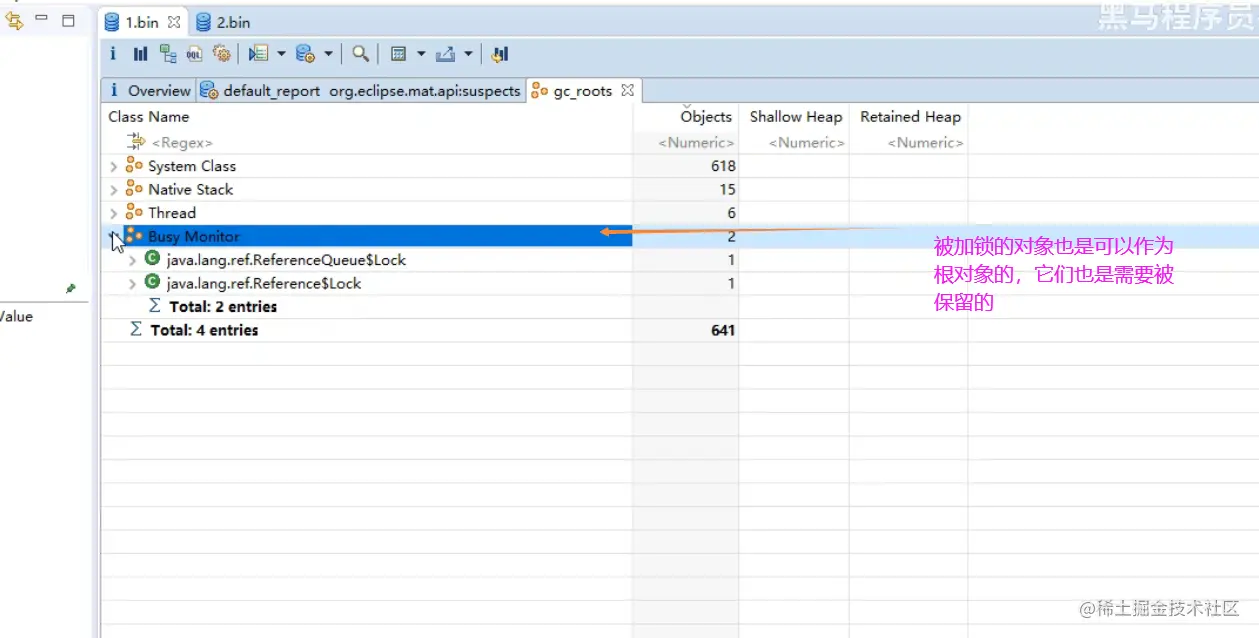The image size is (1259, 638).
Task: Open the Histogram toolbar icon
Action: coord(140,54)
